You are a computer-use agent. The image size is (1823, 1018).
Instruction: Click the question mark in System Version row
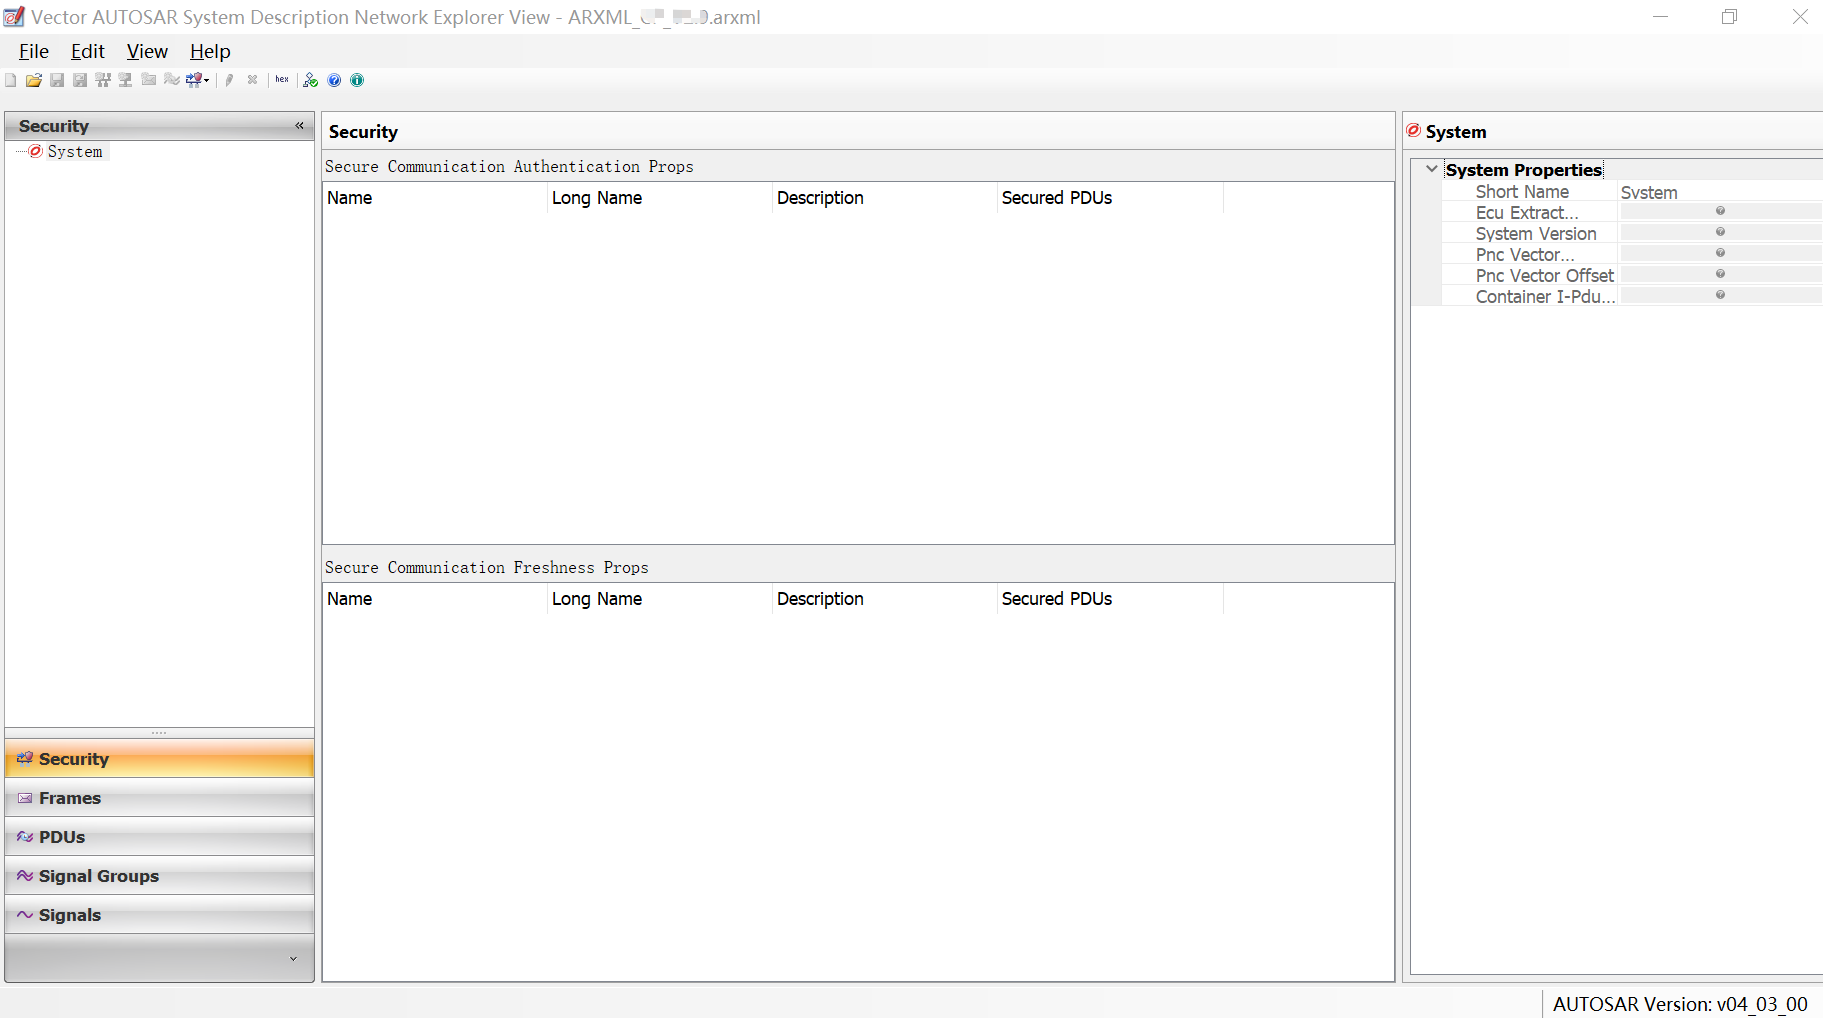point(1720,232)
